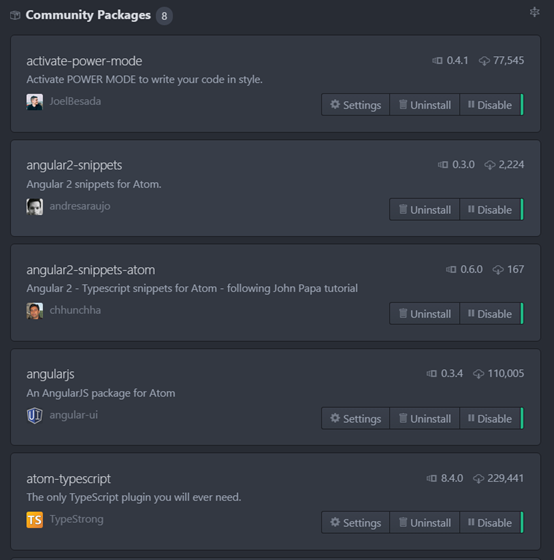
Task: Click the package icon beside Community Packages
Action: 15,15
